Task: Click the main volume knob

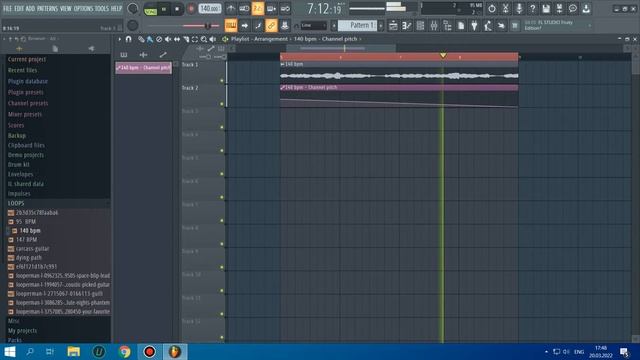Action: coord(133,8)
